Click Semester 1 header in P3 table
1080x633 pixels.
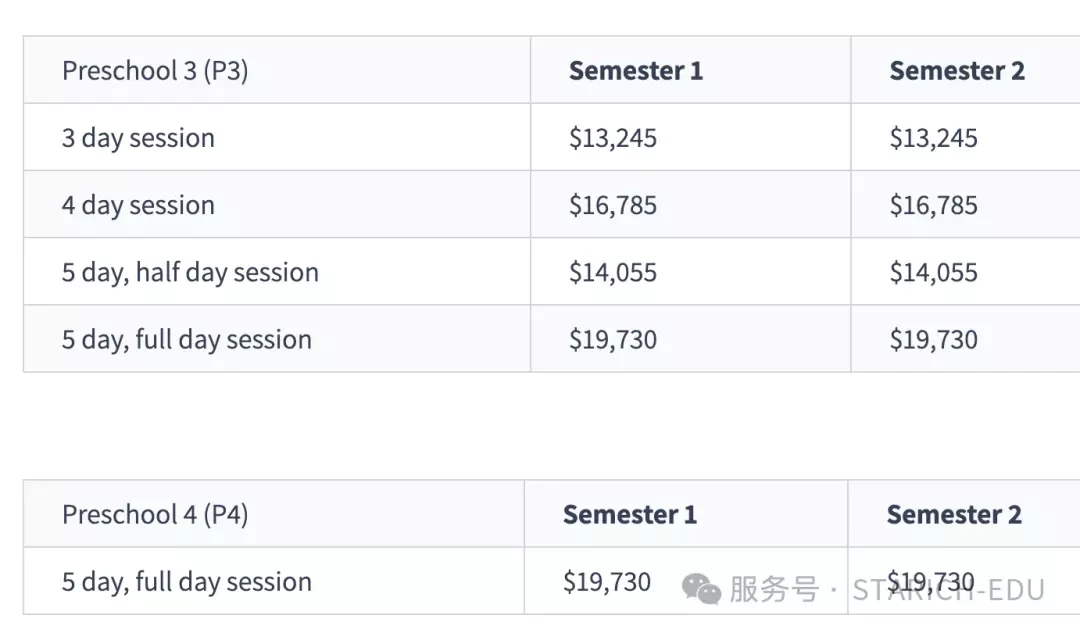click(636, 70)
